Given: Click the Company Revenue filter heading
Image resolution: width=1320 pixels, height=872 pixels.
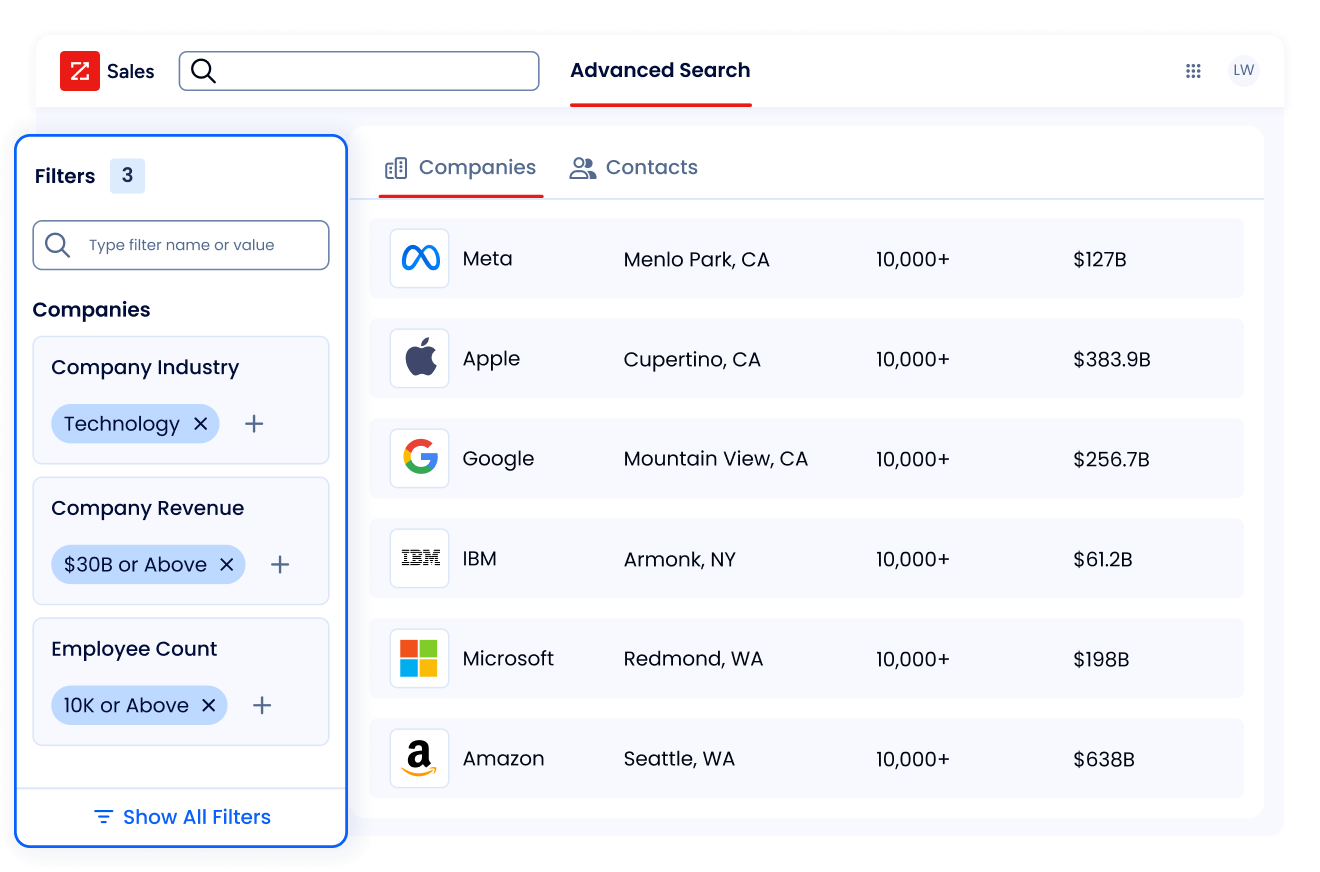Looking at the screenshot, I should coord(148,508).
